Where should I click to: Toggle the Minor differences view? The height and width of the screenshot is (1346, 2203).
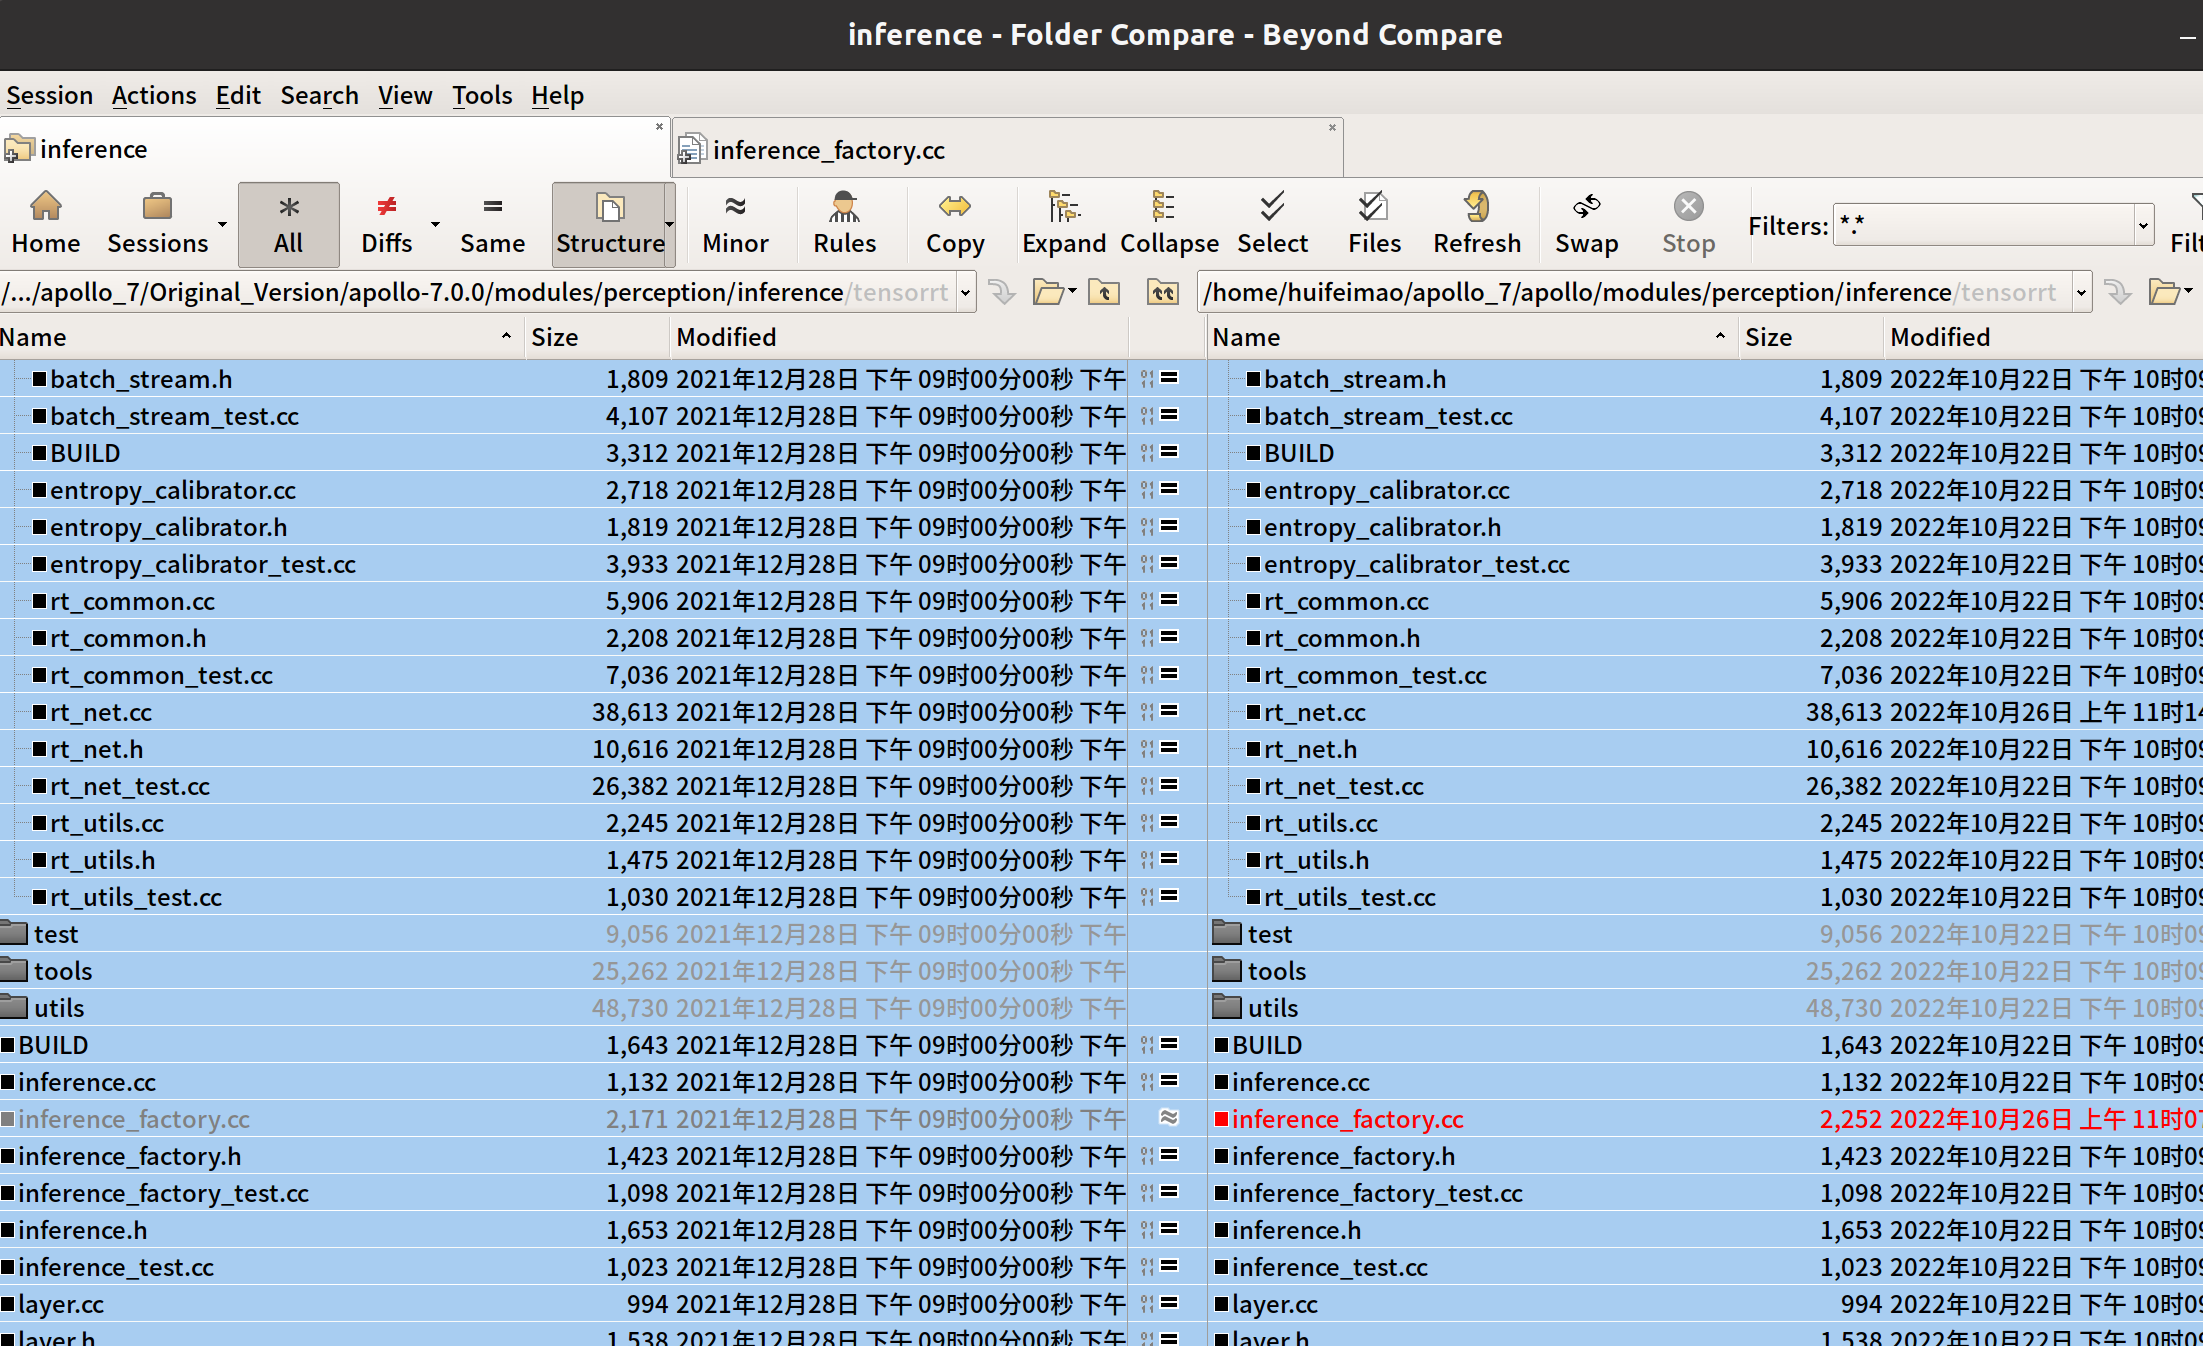pyautogui.click(x=736, y=220)
